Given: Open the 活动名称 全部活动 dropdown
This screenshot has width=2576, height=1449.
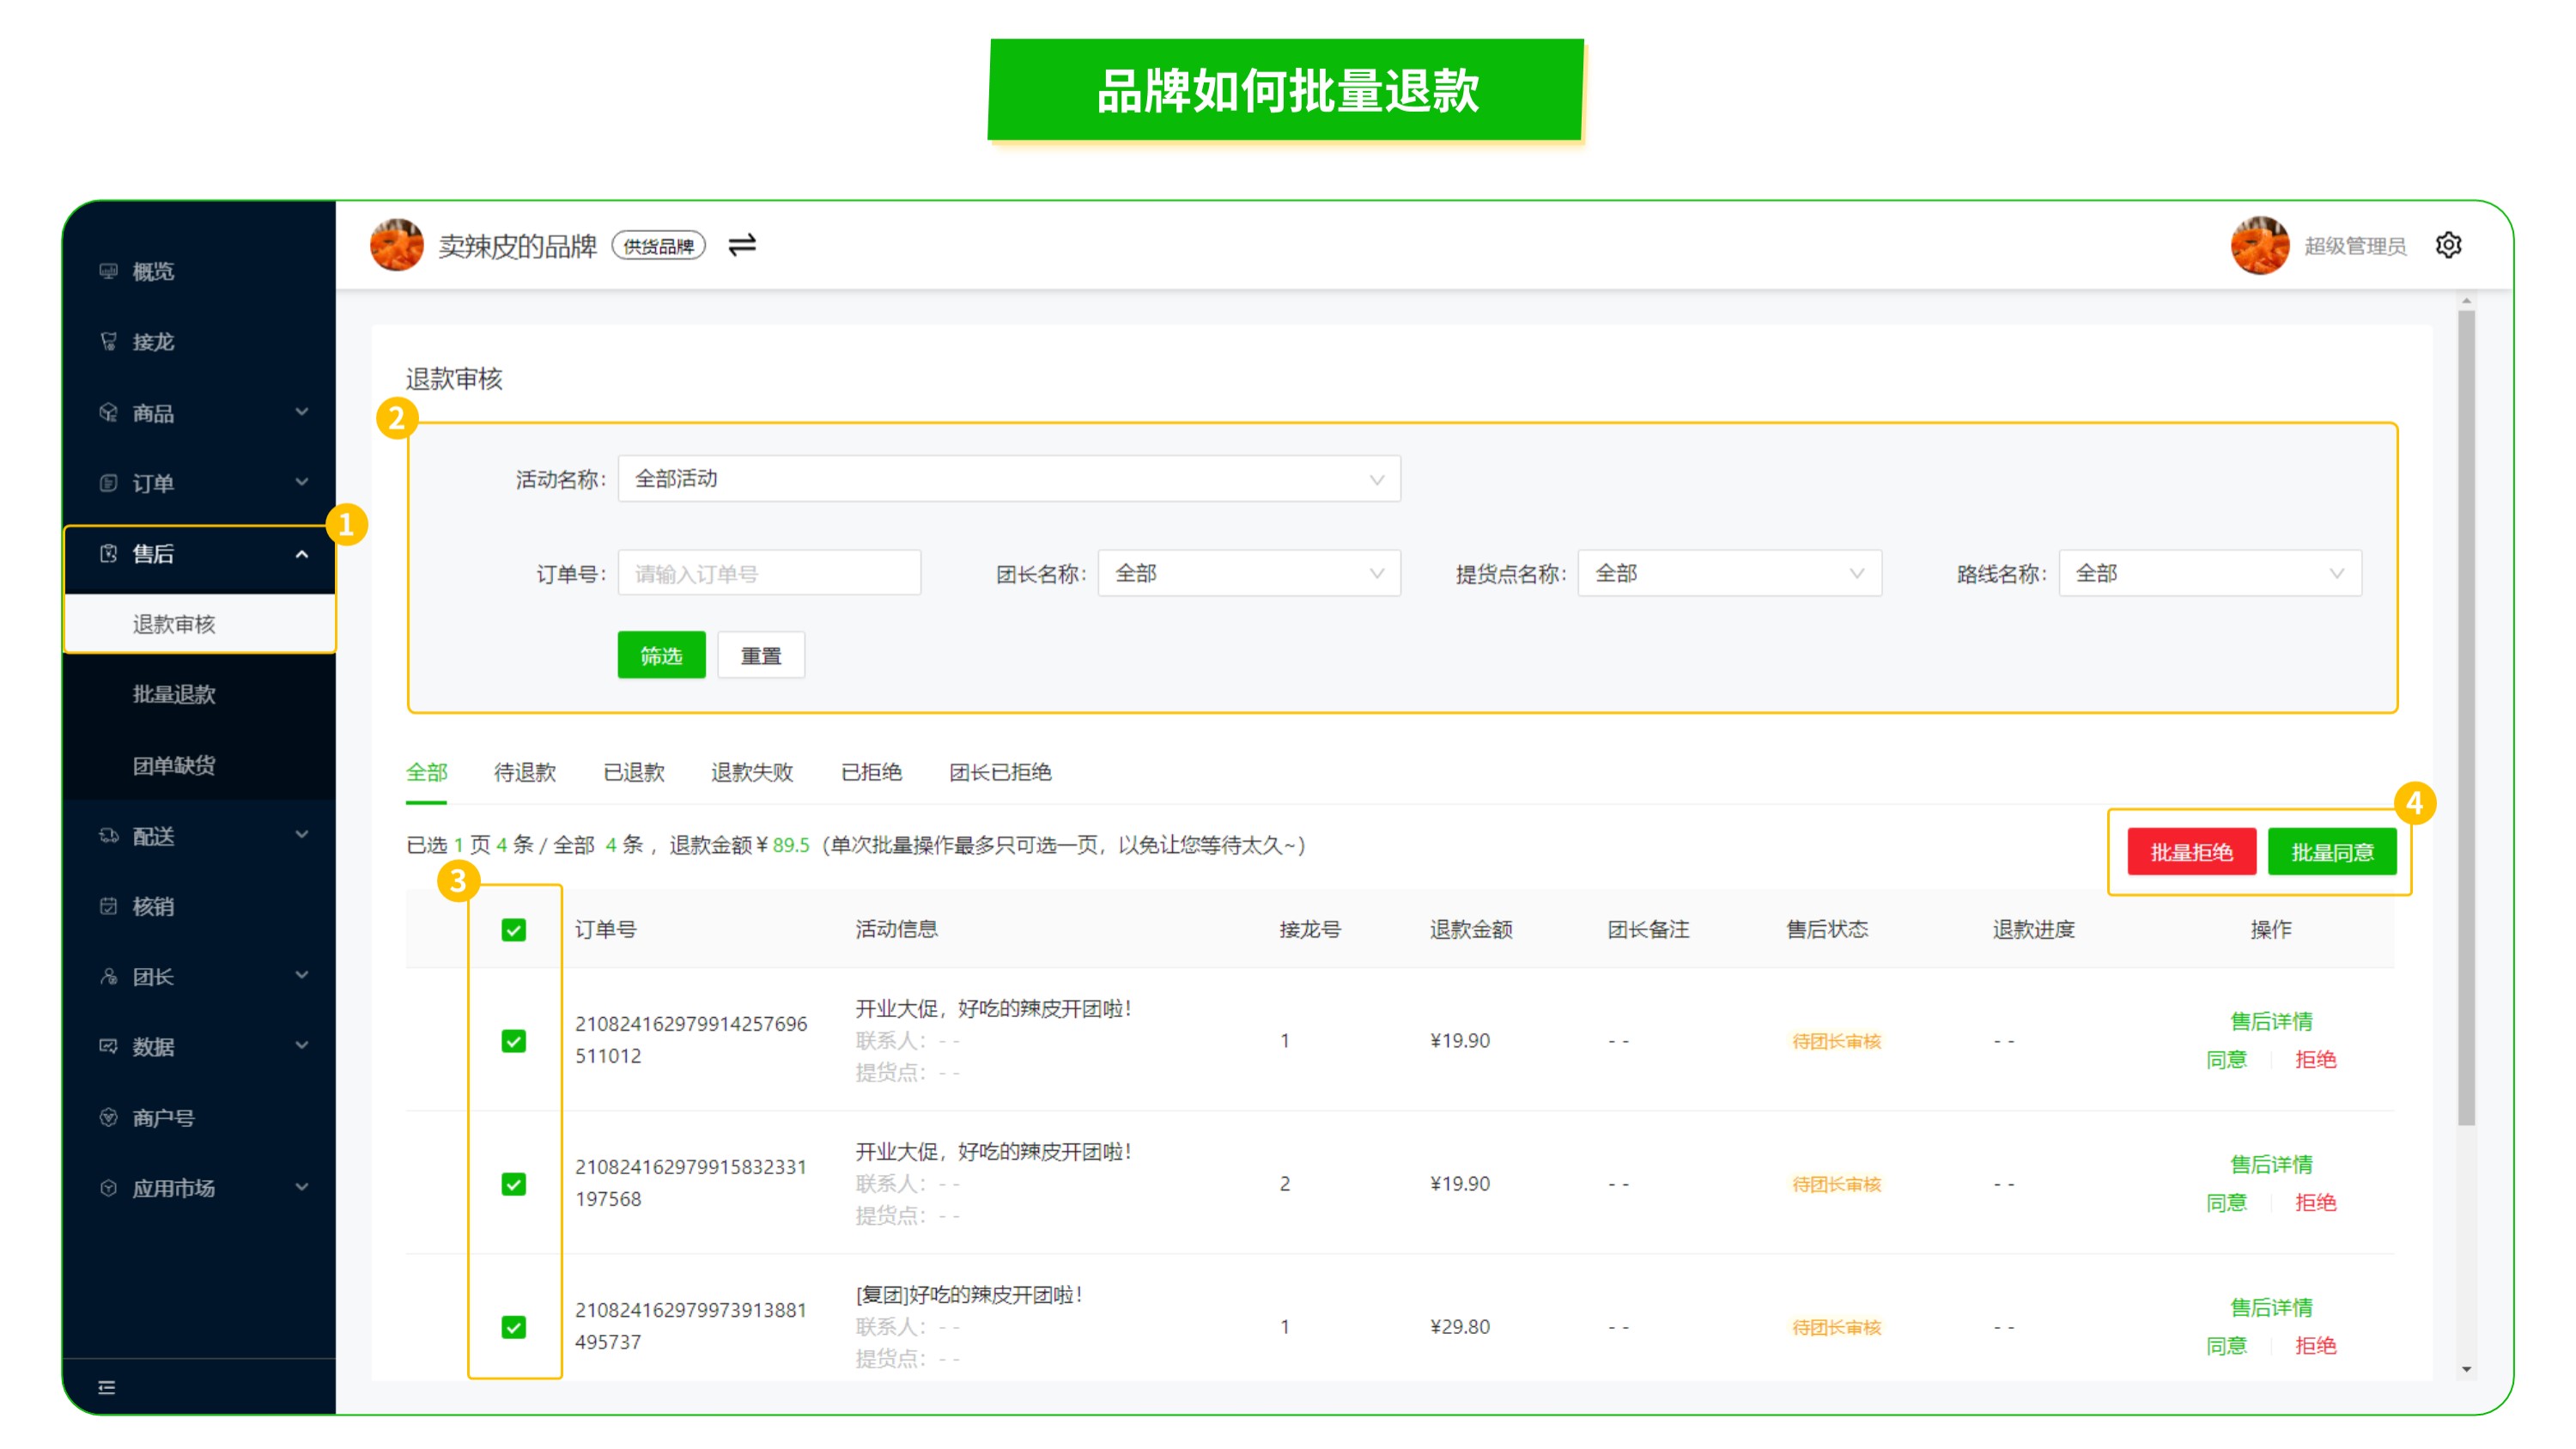Looking at the screenshot, I should point(1009,479).
